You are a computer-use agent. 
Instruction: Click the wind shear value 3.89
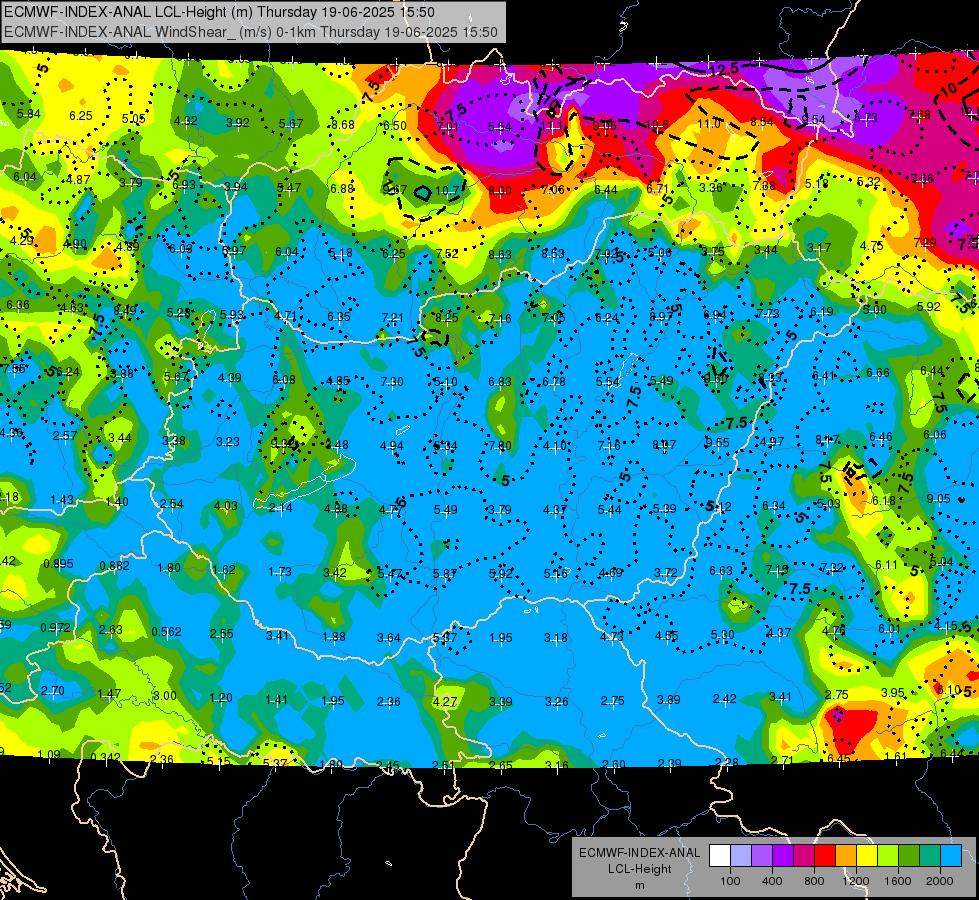[x=668, y=700]
